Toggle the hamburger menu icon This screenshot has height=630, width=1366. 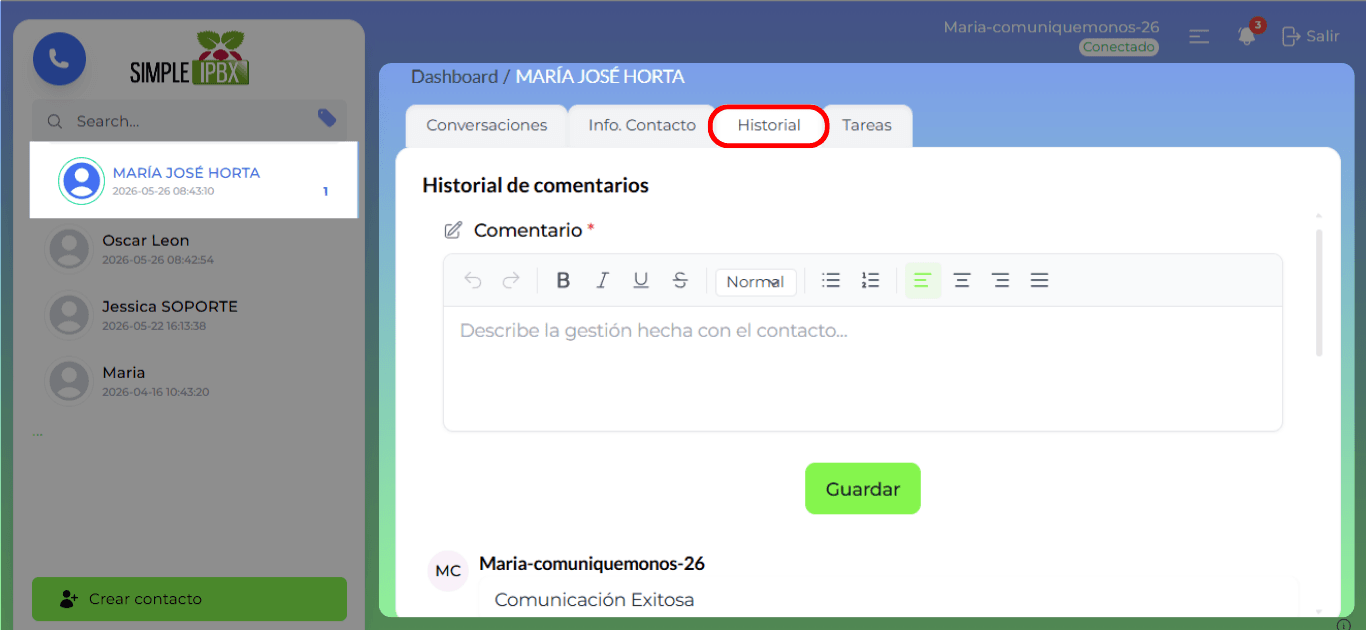tap(1199, 36)
